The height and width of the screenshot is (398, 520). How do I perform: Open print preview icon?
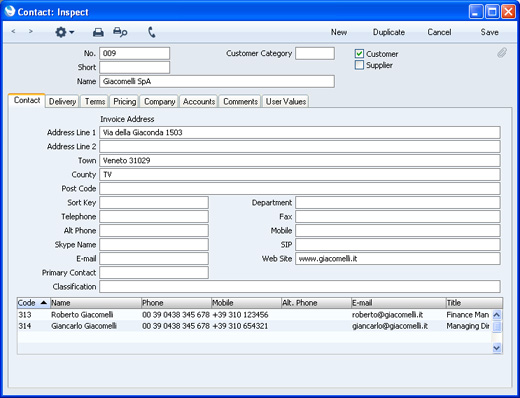pos(120,32)
